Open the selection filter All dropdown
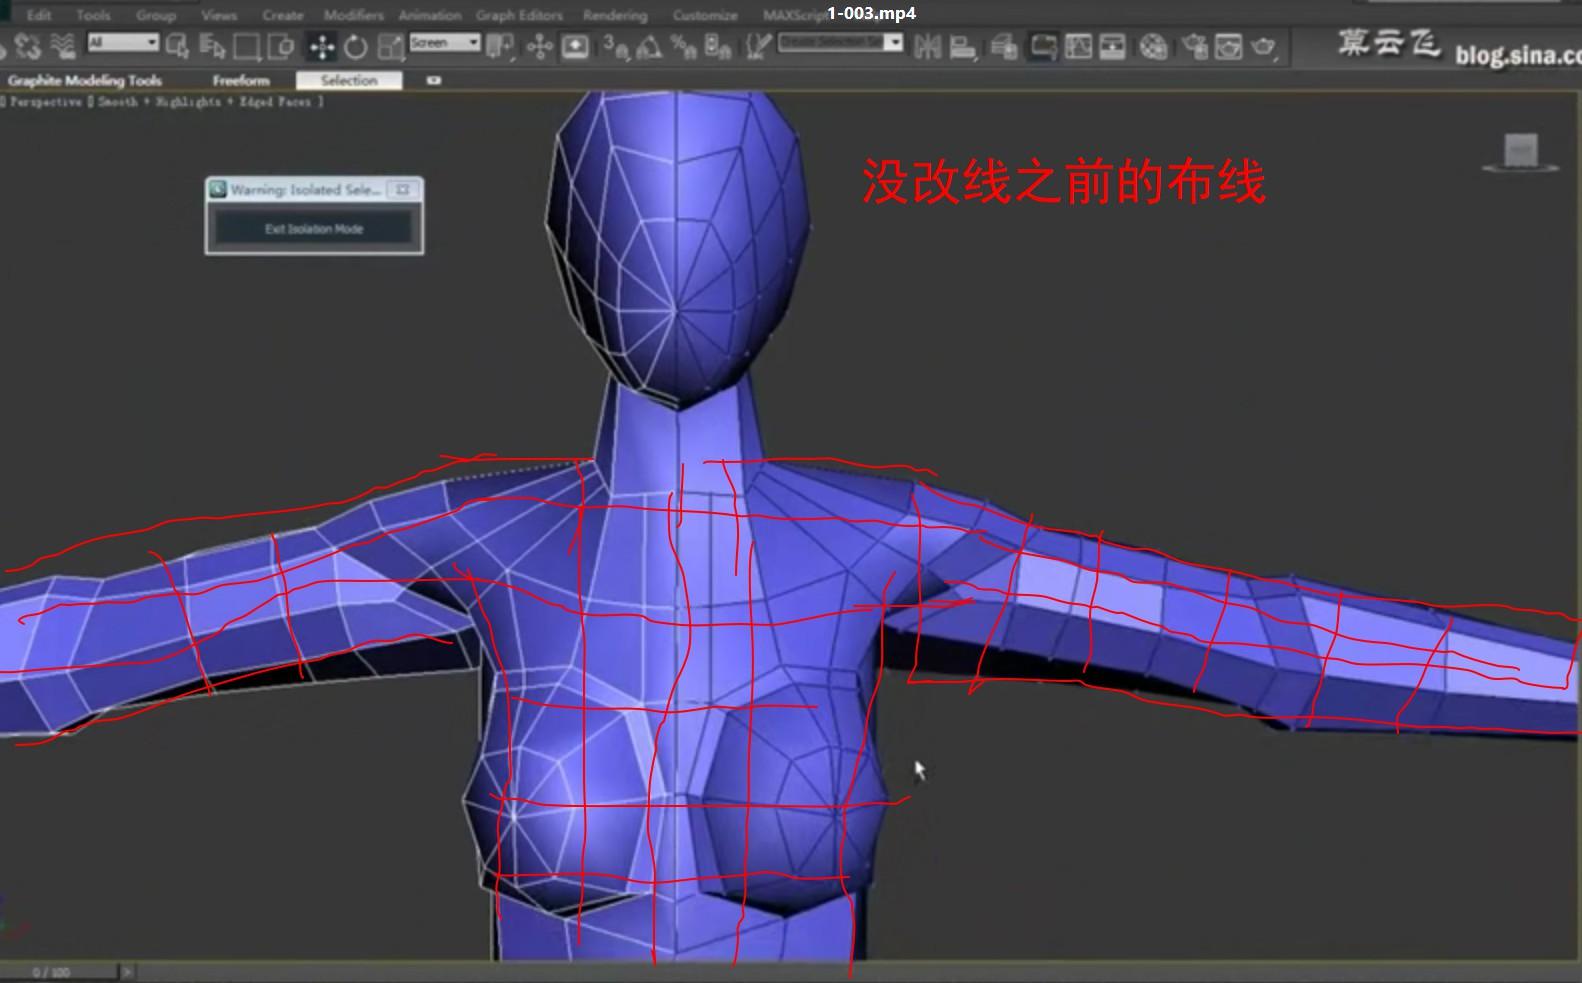 (x=123, y=42)
